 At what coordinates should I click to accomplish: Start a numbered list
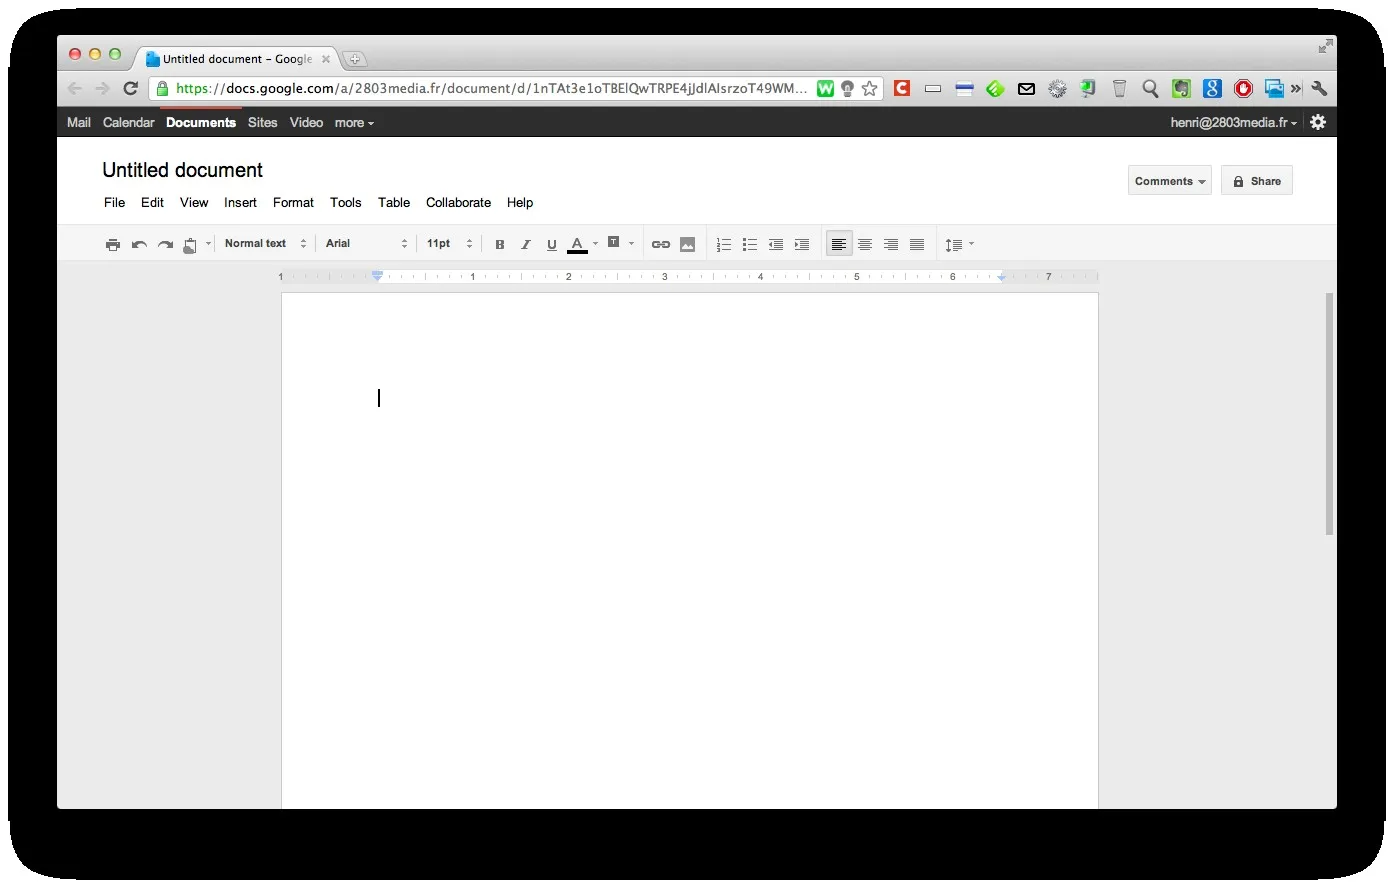tap(724, 245)
